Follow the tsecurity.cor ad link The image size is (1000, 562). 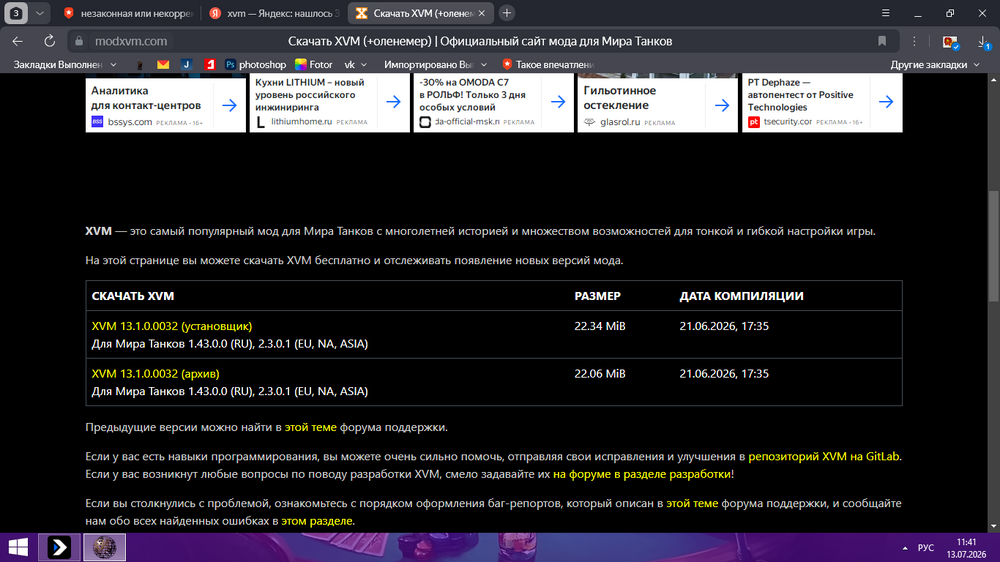pyautogui.click(x=788, y=121)
